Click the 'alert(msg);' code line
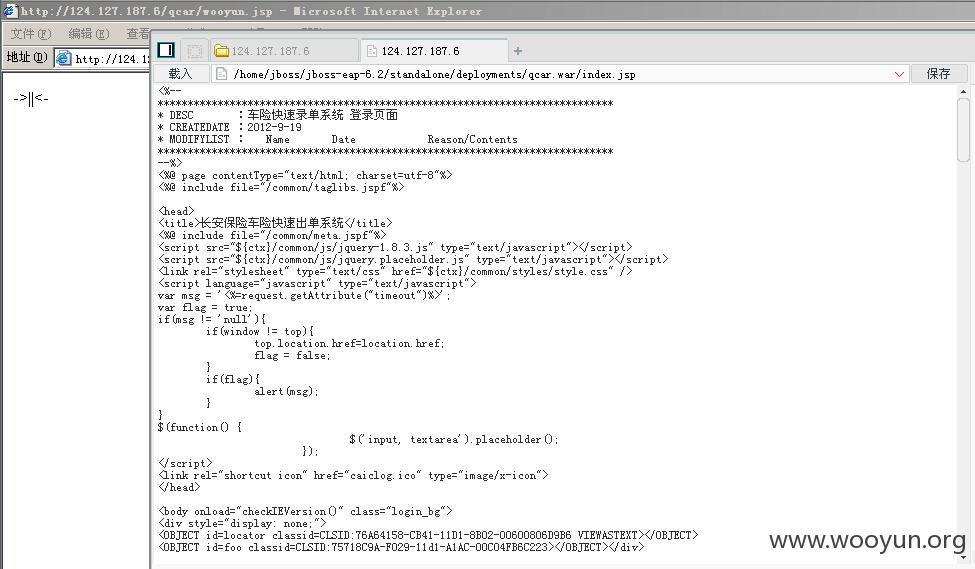975x569 pixels. (286, 391)
